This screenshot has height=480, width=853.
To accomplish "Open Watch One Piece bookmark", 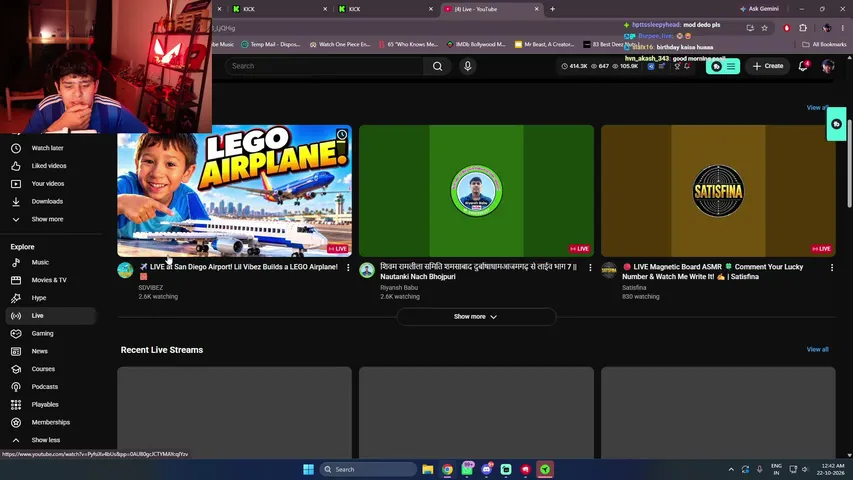I will 339,44.
